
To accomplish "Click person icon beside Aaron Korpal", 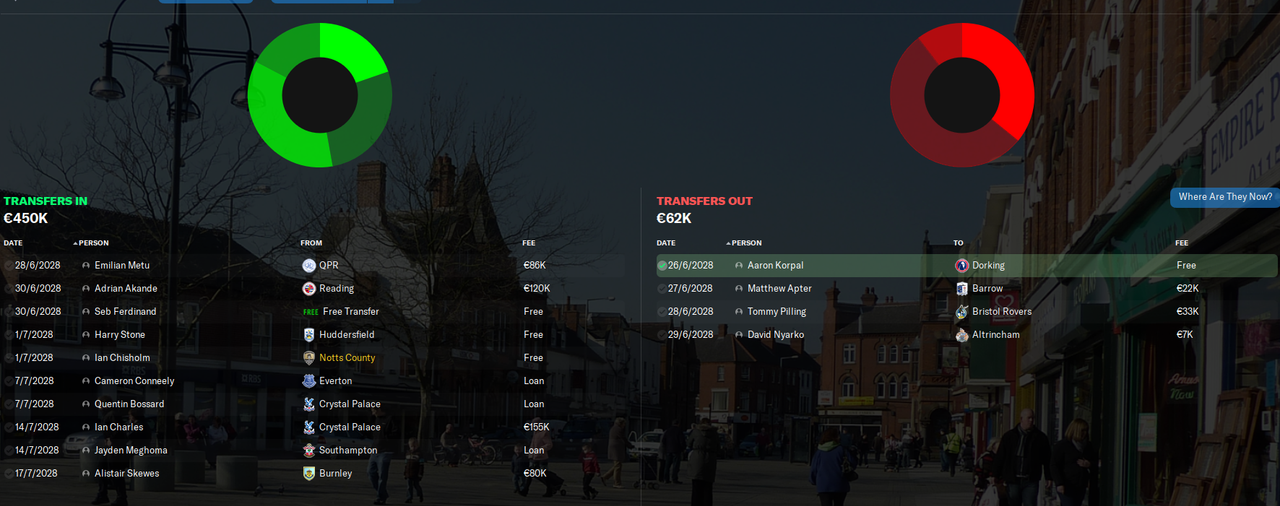I will pyautogui.click(x=739, y=266).
